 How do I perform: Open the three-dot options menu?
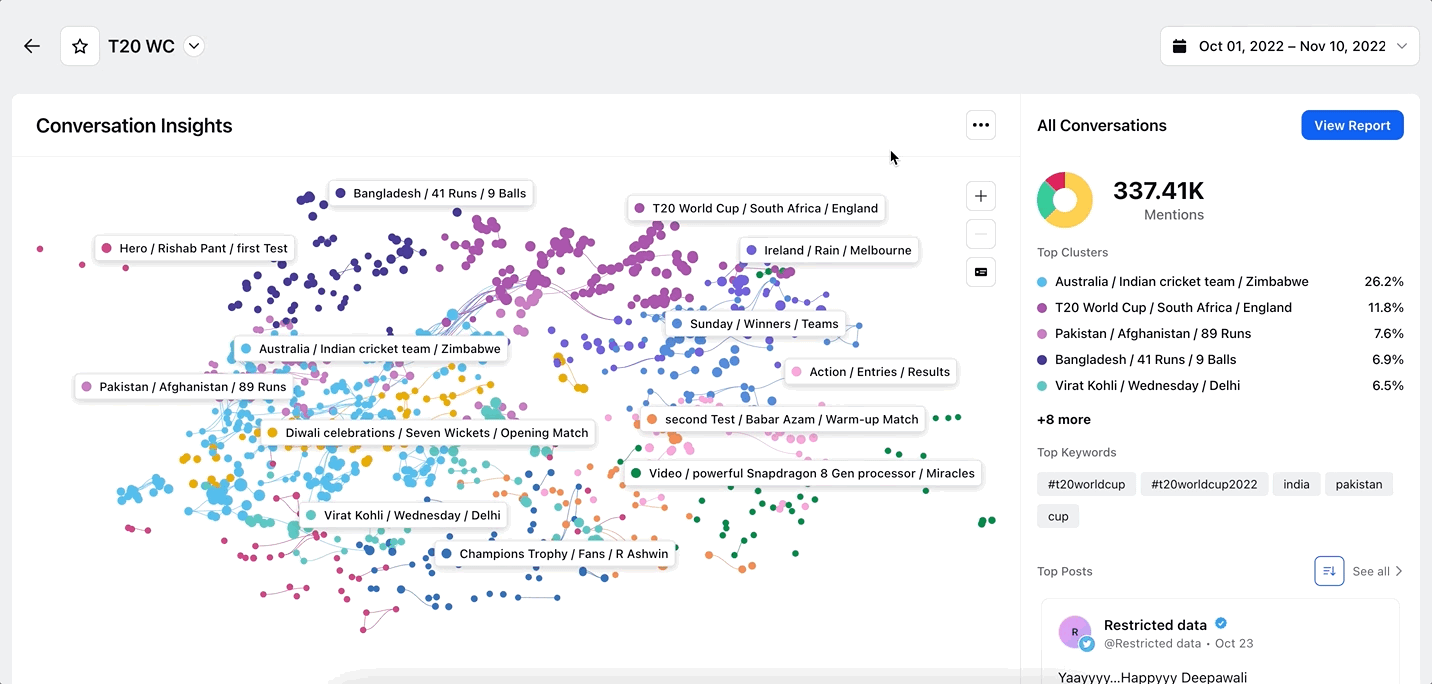point(981,125)
